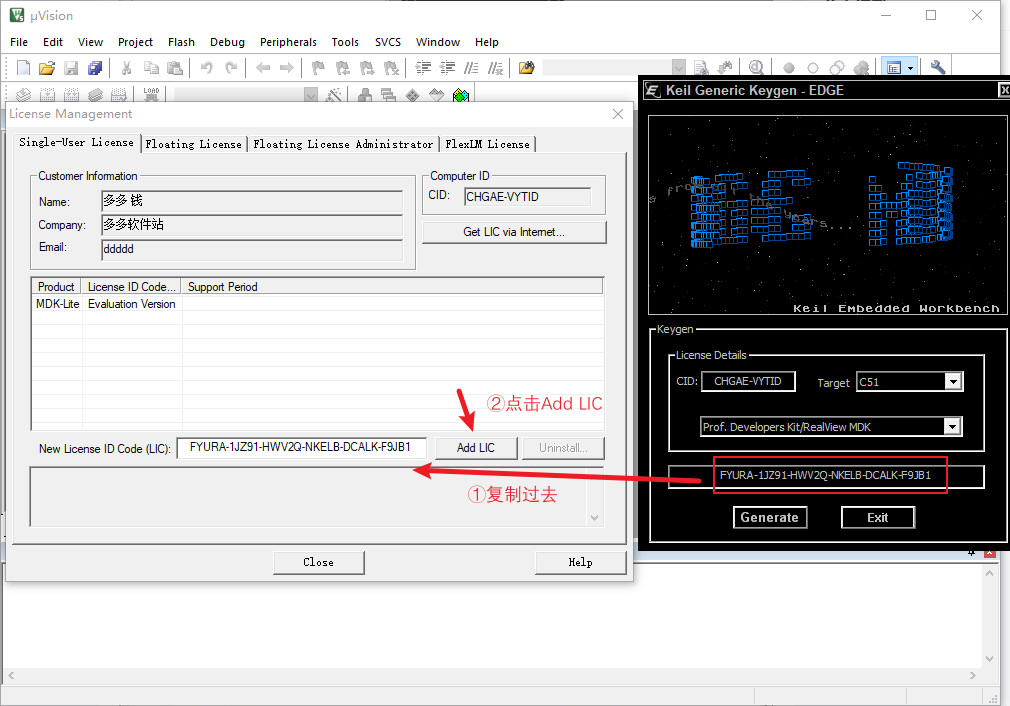Screen dimensions: 1010x706
Task: Open the File menu
Action: click(x=19, y=42)
